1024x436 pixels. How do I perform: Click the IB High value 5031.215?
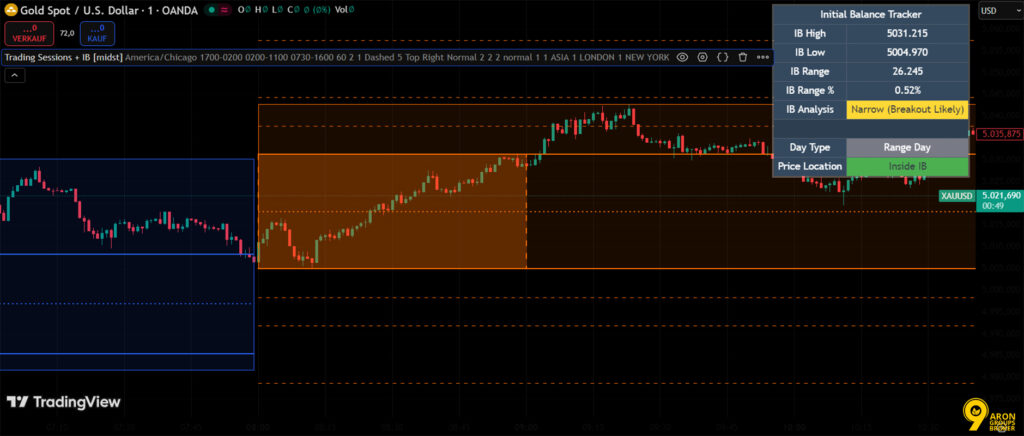pyautogui.click(x=907, y=33)
